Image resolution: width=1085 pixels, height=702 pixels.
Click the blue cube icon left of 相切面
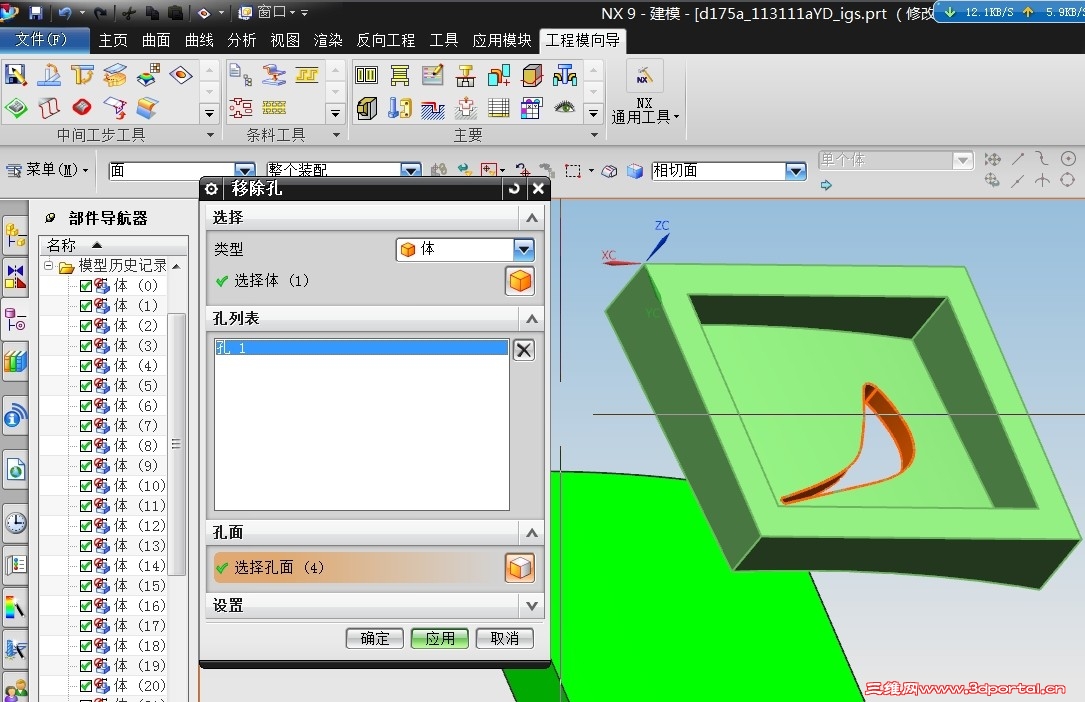pyautogui.click(x=635, y=170)
